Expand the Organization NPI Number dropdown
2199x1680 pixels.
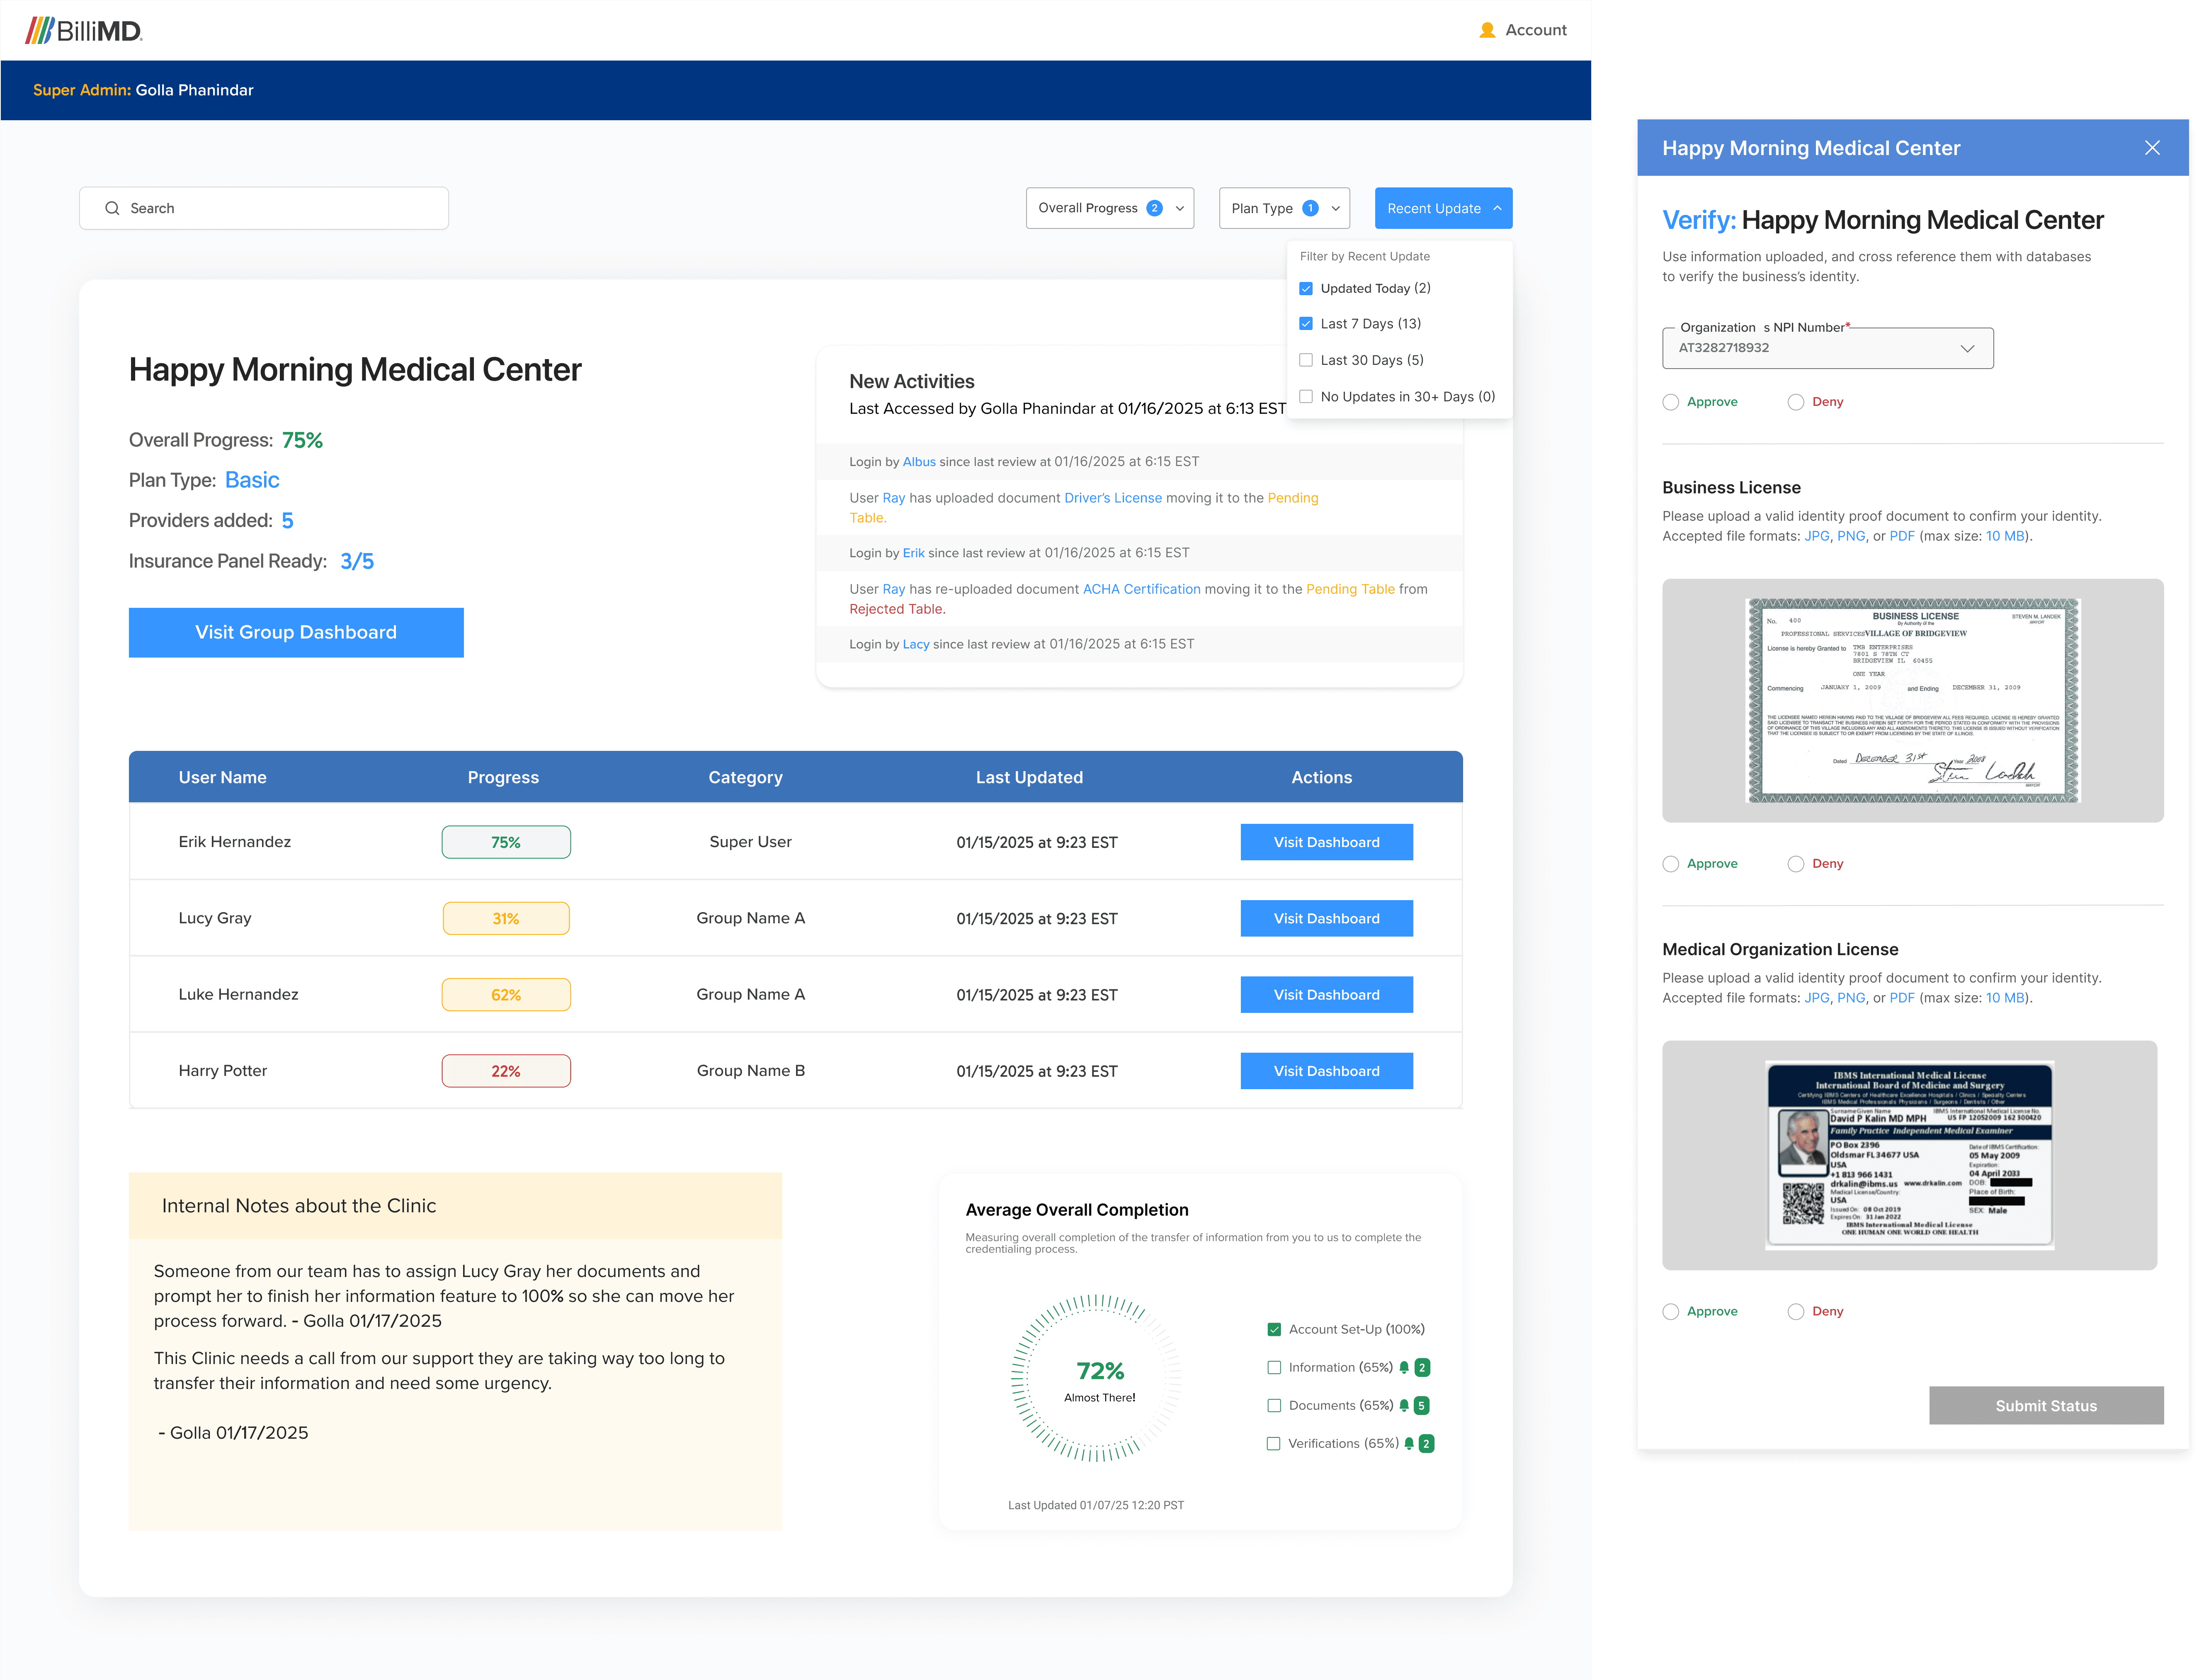click(x=1968, y=347)
